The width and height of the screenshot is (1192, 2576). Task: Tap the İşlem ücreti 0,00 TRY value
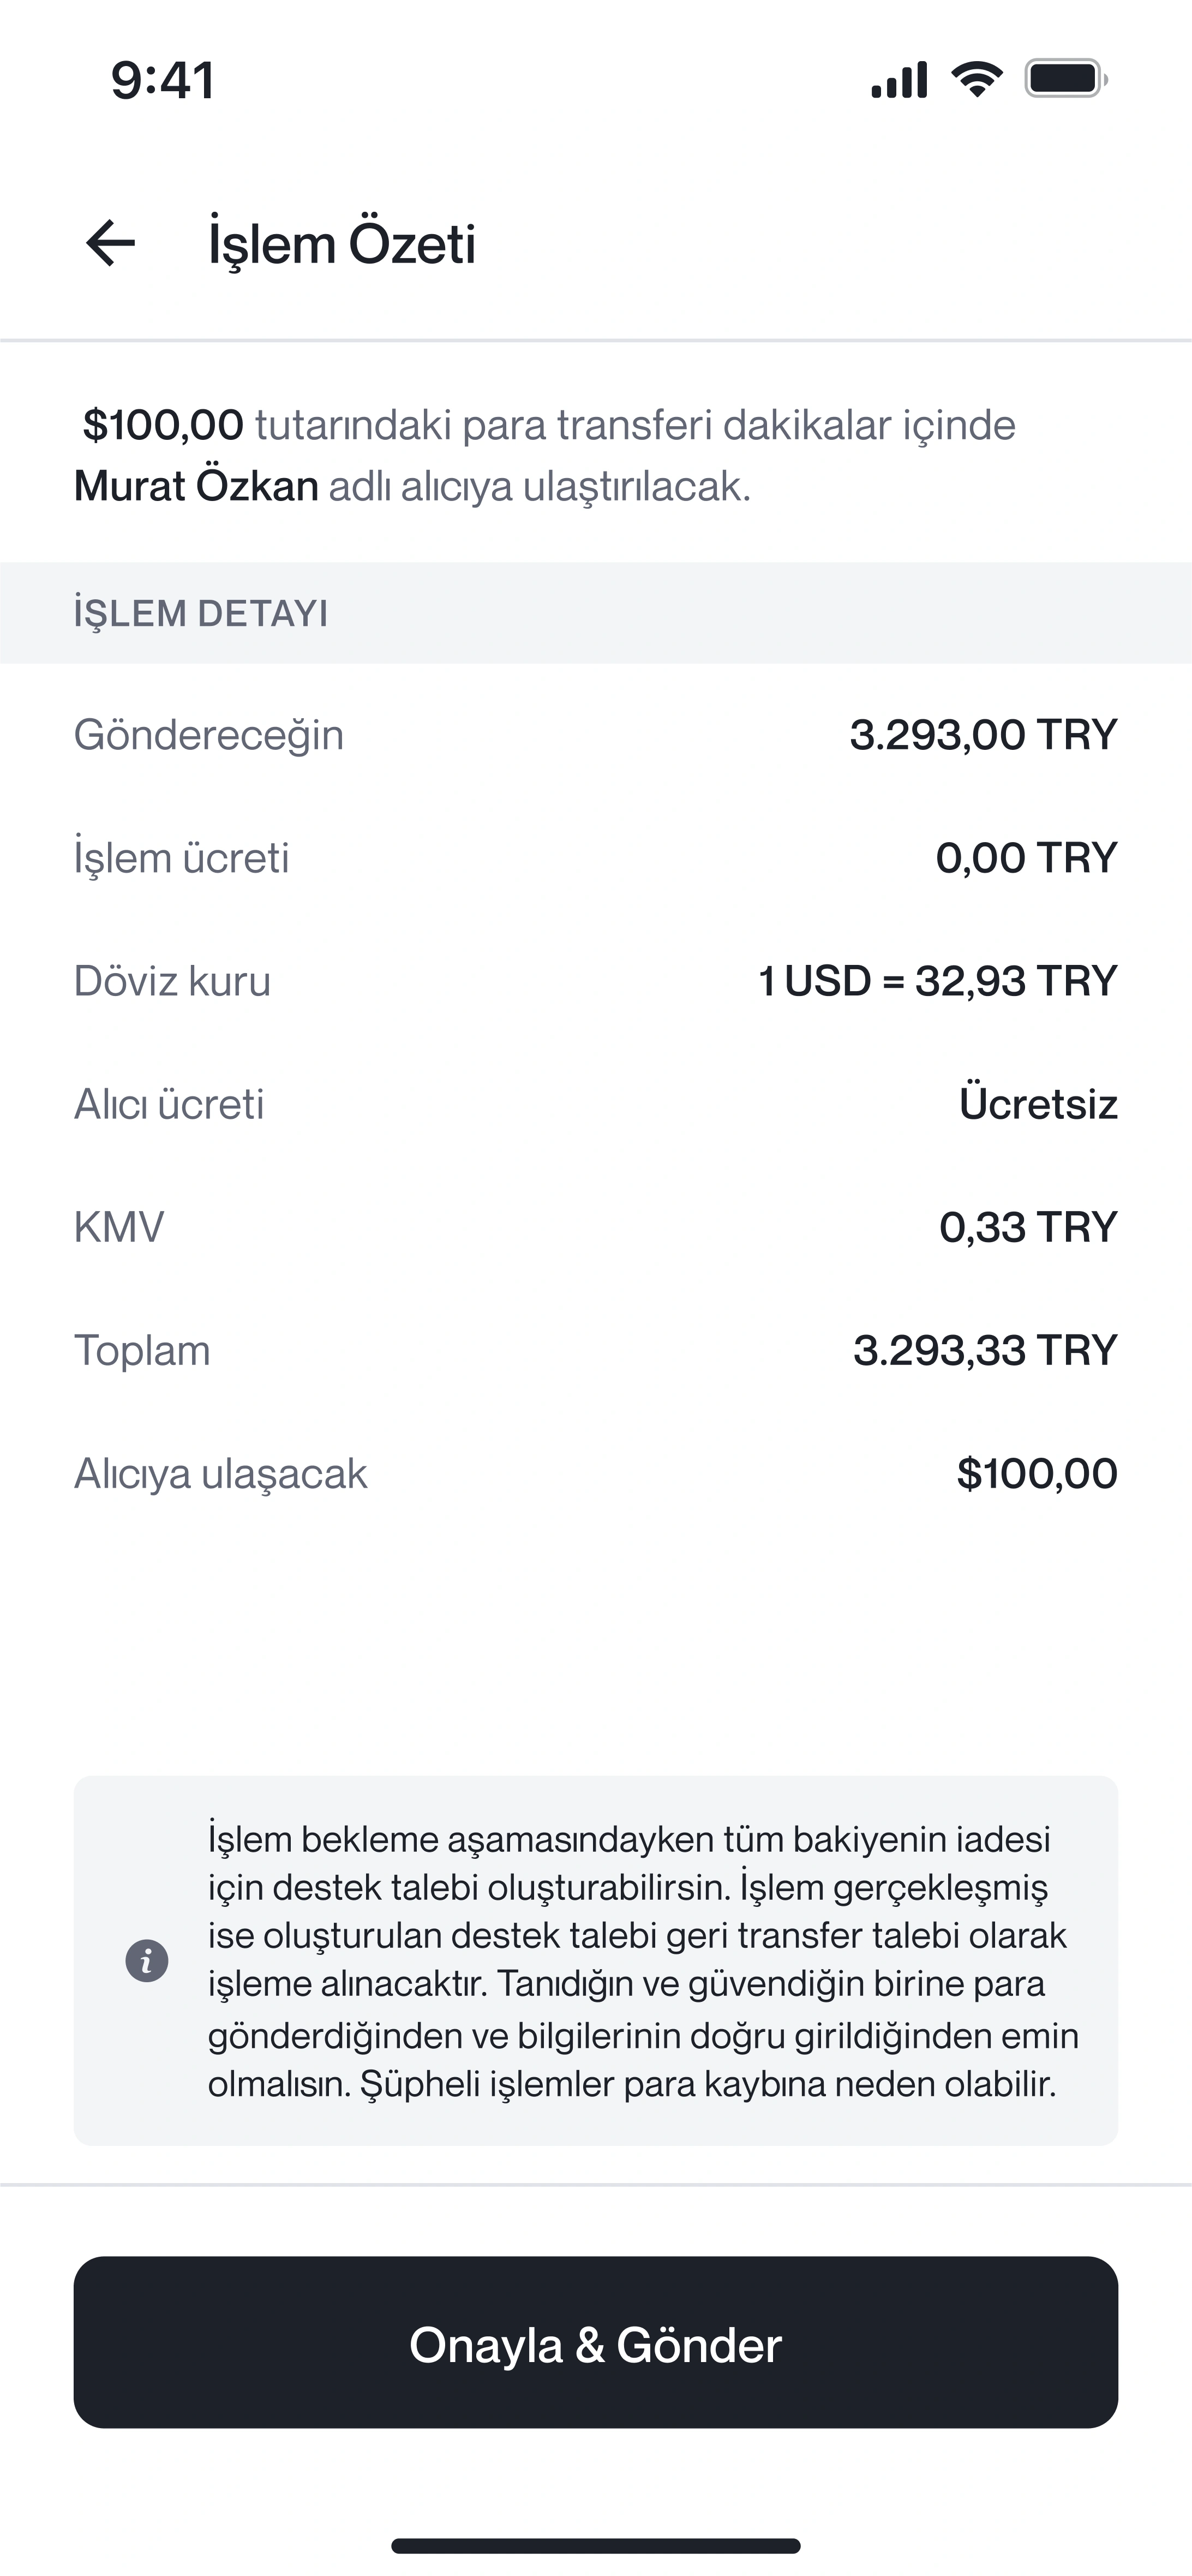coord(1025,858)
